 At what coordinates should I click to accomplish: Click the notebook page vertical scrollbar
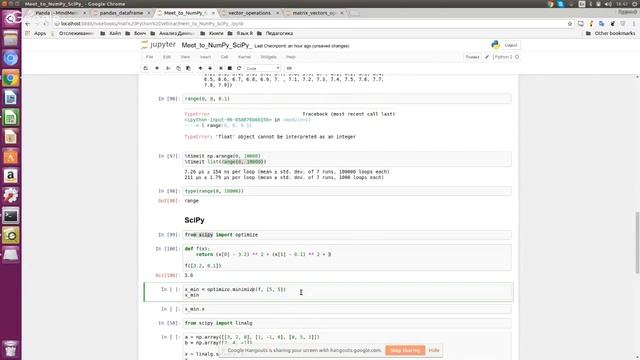click(637, 242)
